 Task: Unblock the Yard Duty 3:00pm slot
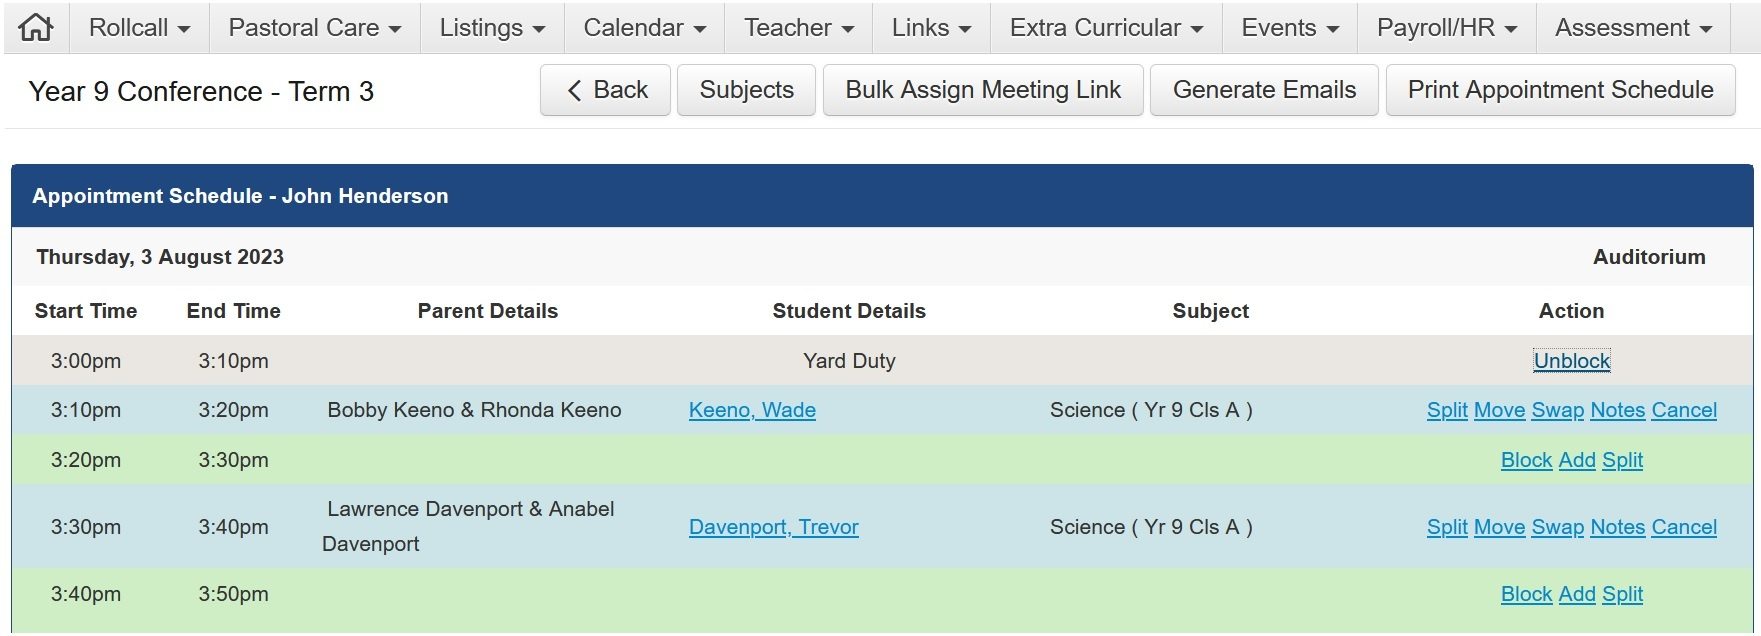coord(1571,361)
